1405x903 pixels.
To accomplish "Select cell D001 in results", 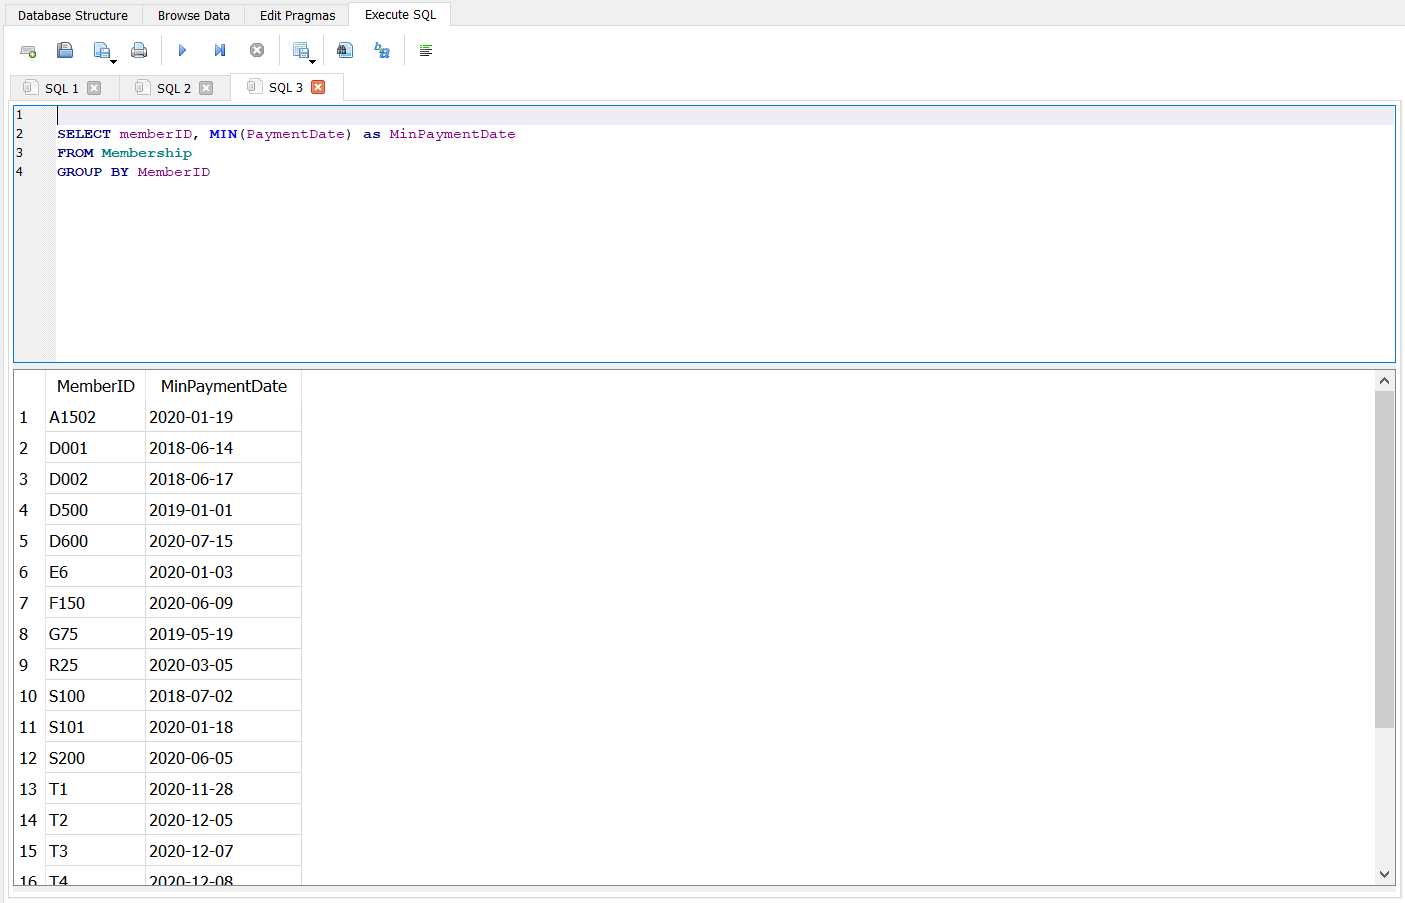I will (x=95, y=448).
